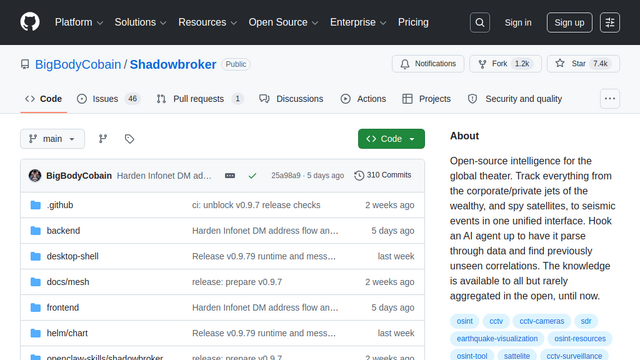Click the osint topic tag
The width and height of the screenshot is (640, 360).
point(464,321)
